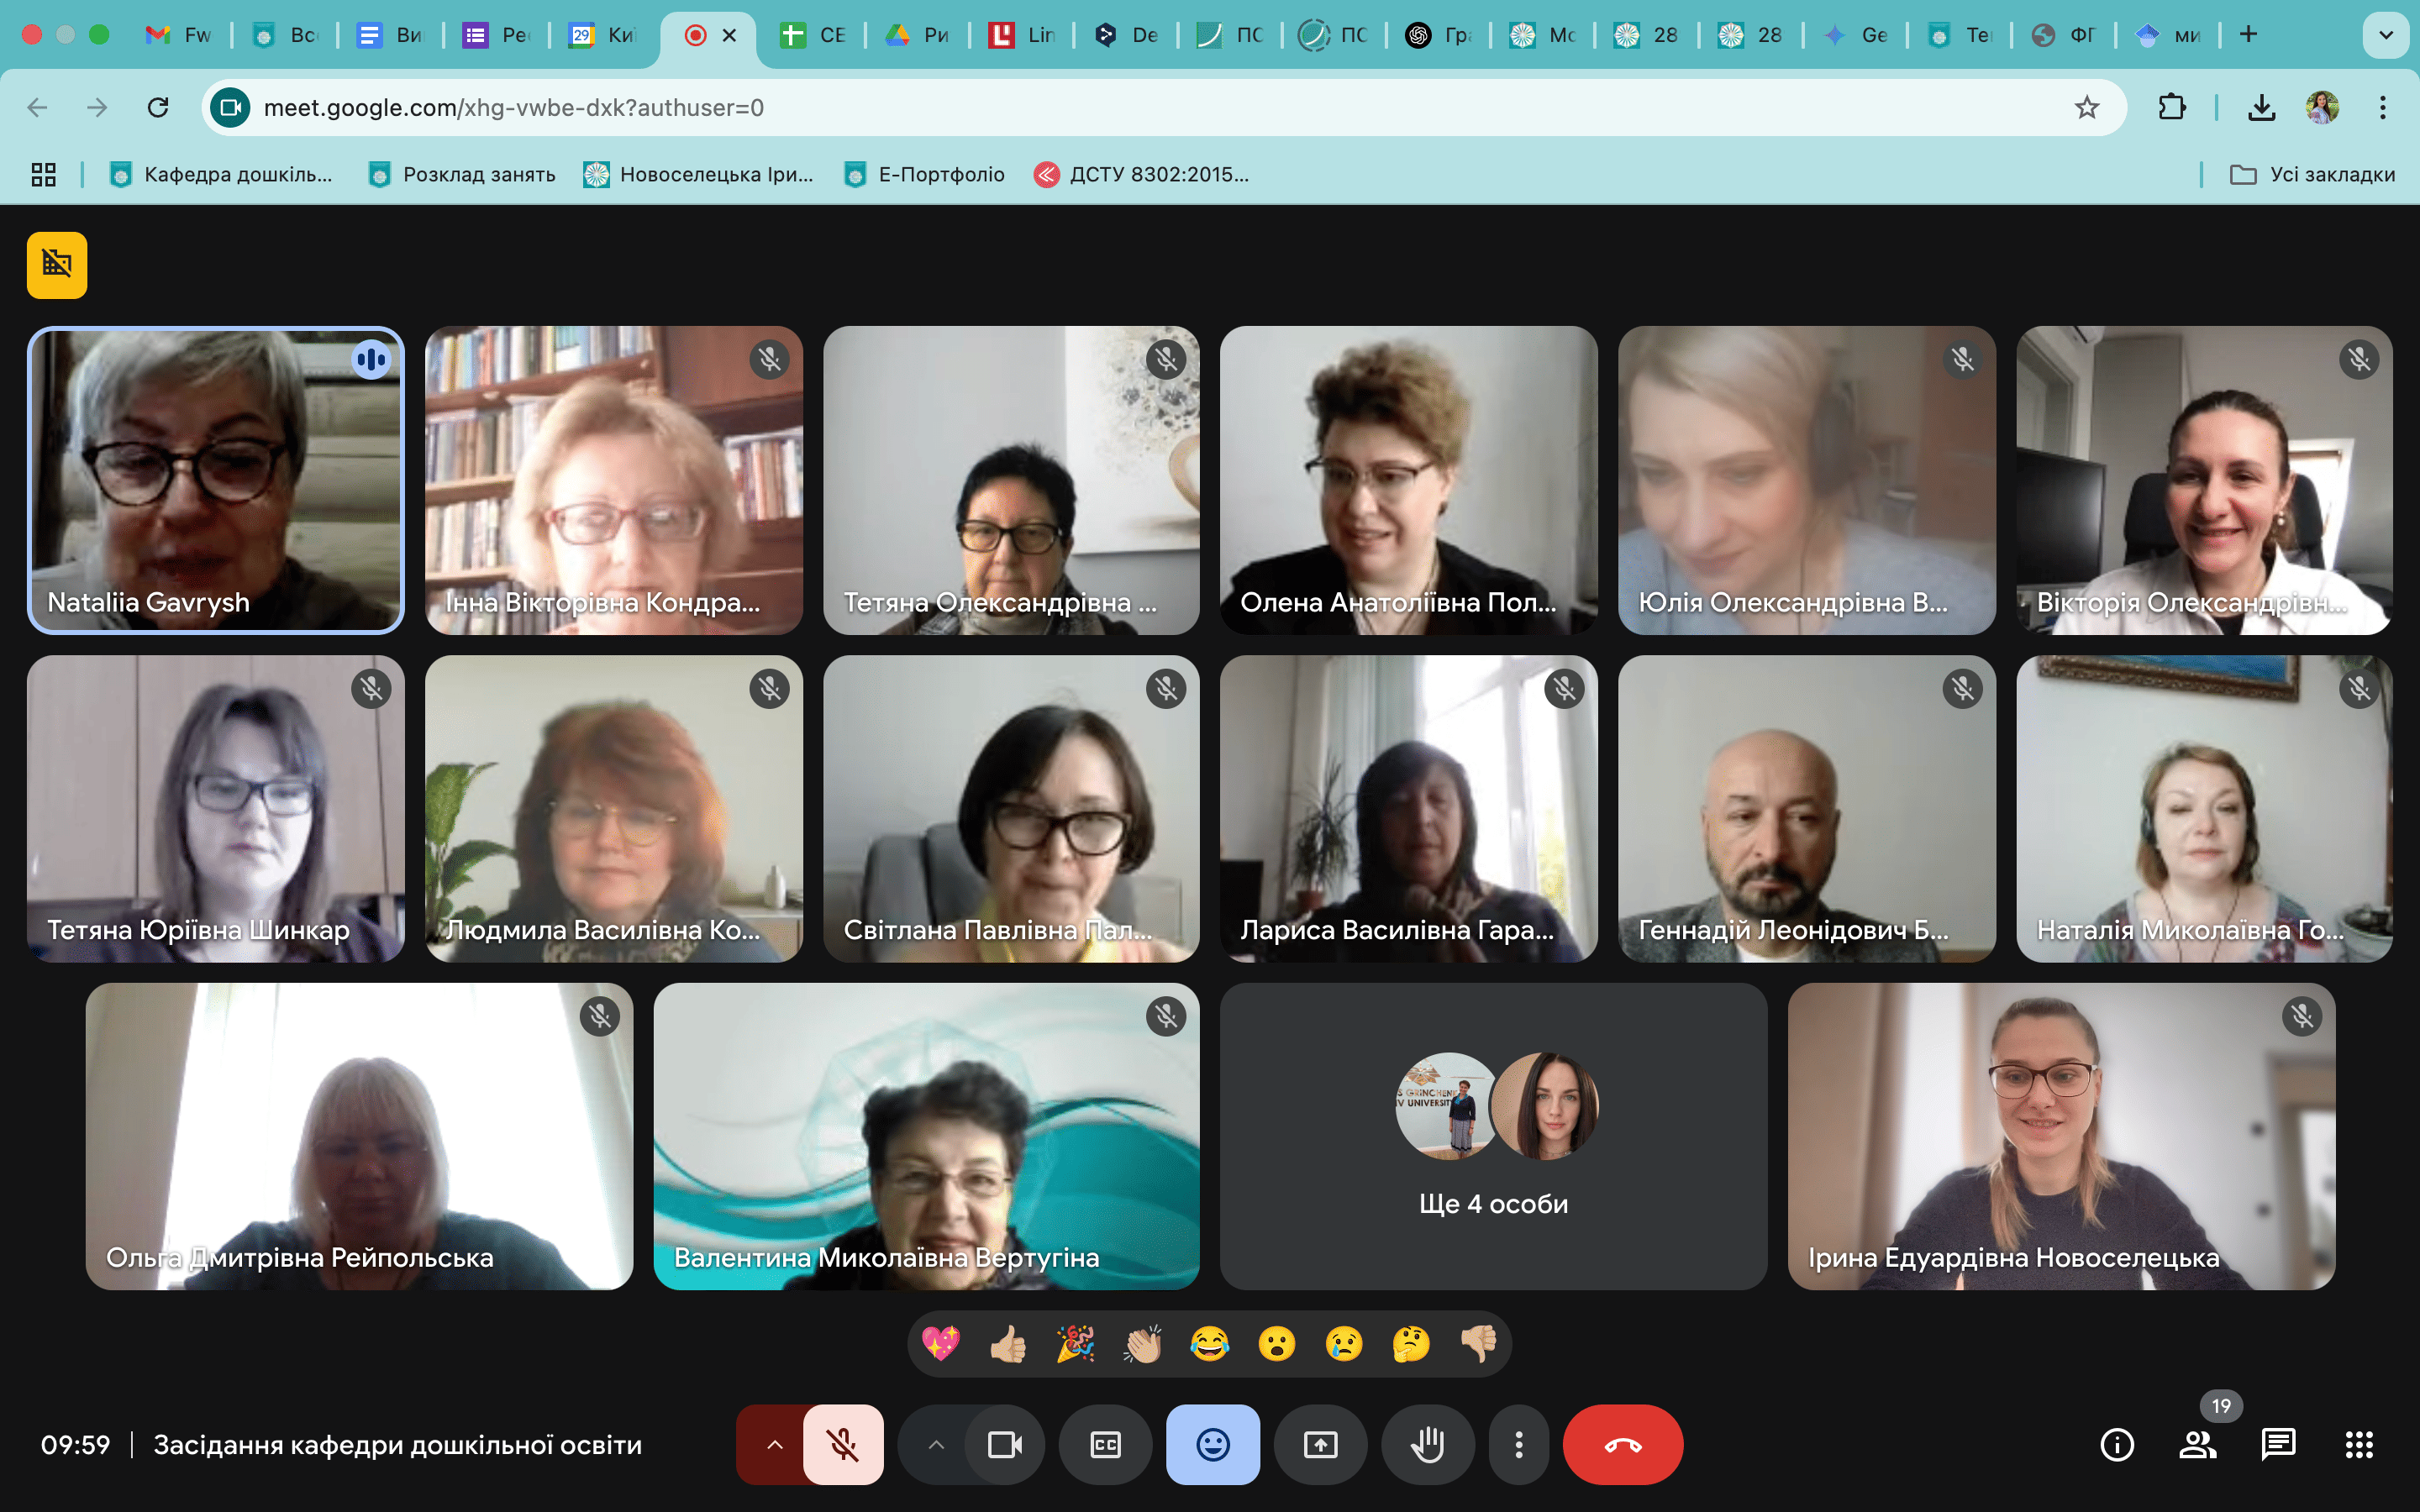
Task: Open the Усі закладки bookmarks folder
Action: pyautogui.click(x=2312, y=175)
